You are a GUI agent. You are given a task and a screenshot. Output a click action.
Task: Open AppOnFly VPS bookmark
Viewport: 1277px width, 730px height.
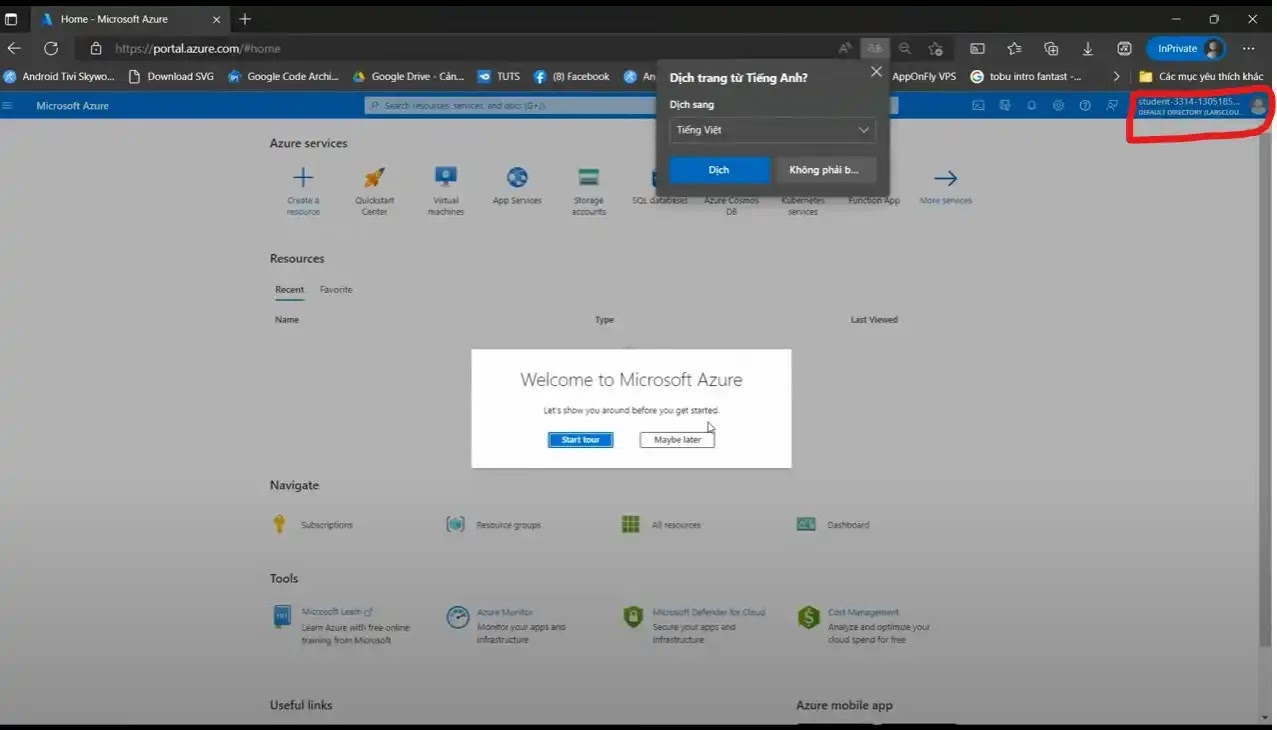pyautogui.click(x=924, y=76)
